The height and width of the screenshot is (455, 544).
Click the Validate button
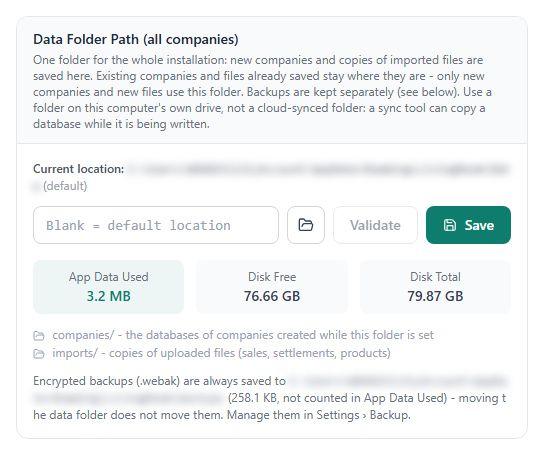[x=375, y=225]
